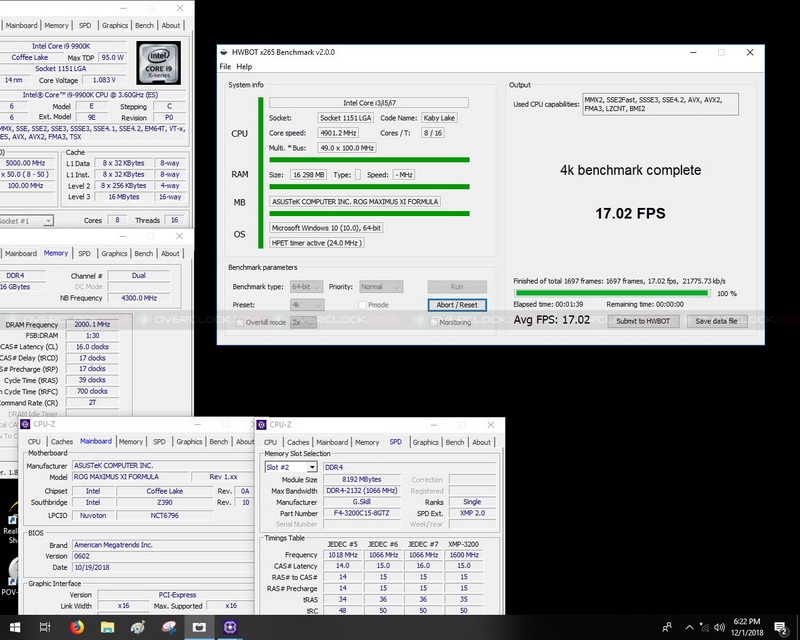800x640 pixels.
Task: Open the volume control tray icon
Action: 719,627
